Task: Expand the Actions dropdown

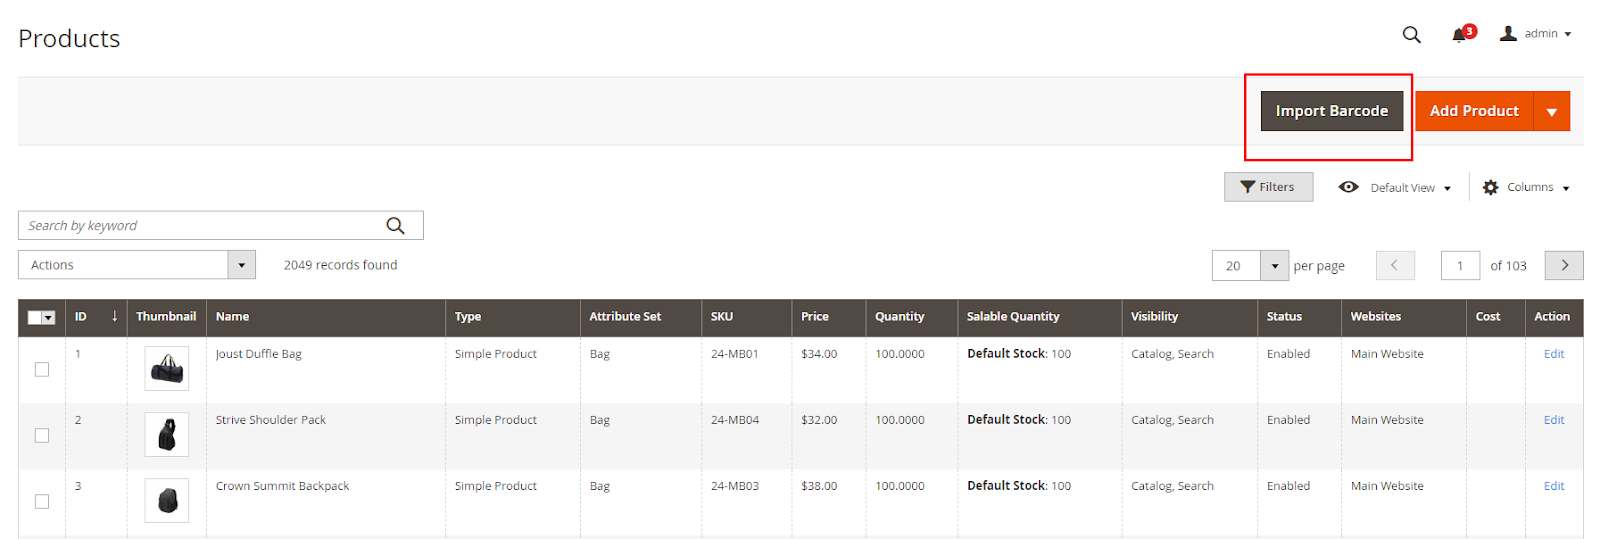Action: (241, 265)
